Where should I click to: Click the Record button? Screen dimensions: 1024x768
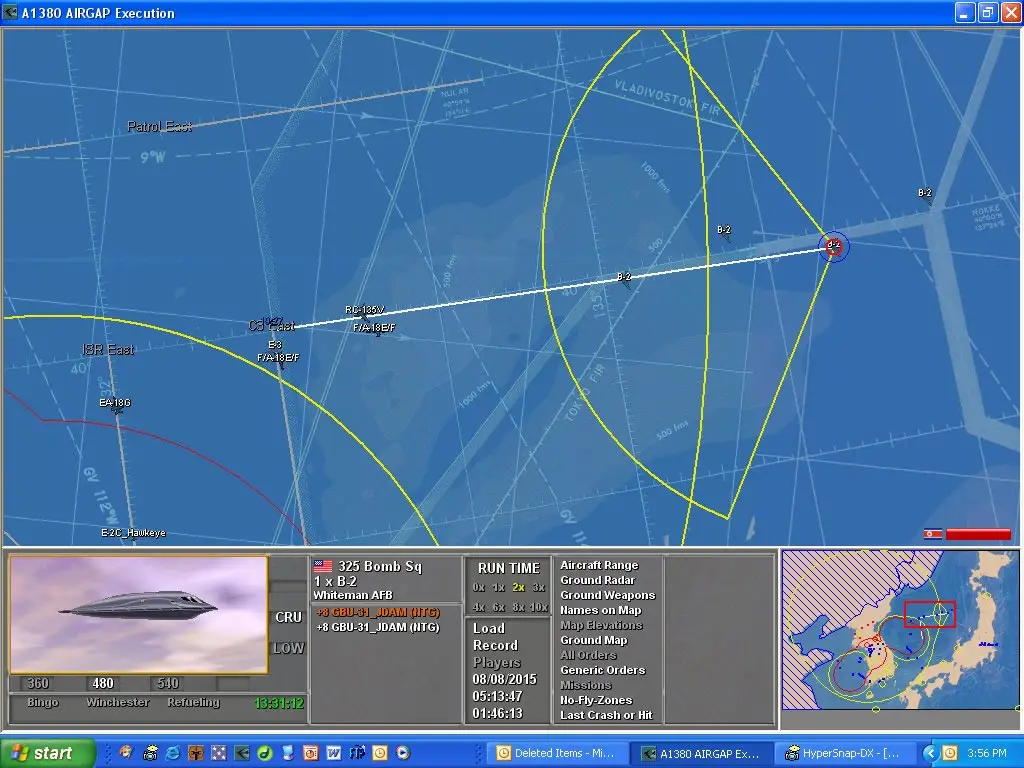point(495,645)
